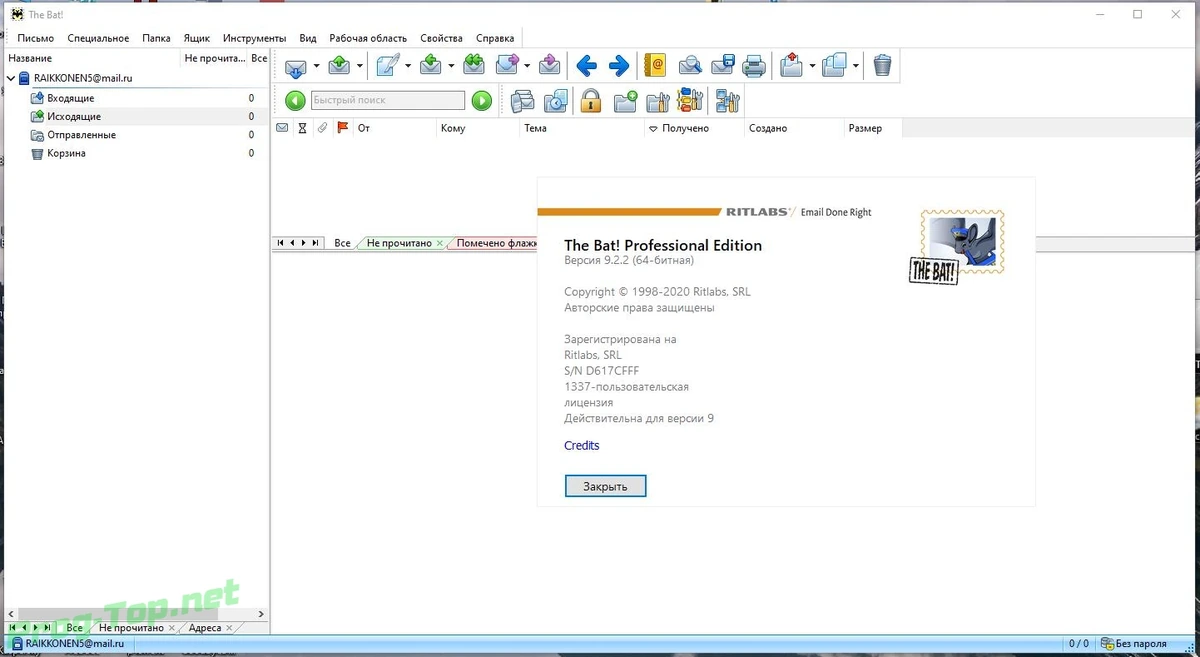Click the account properties network icon
Viewport: 1200px width, 657px height.
click(727, 101)
